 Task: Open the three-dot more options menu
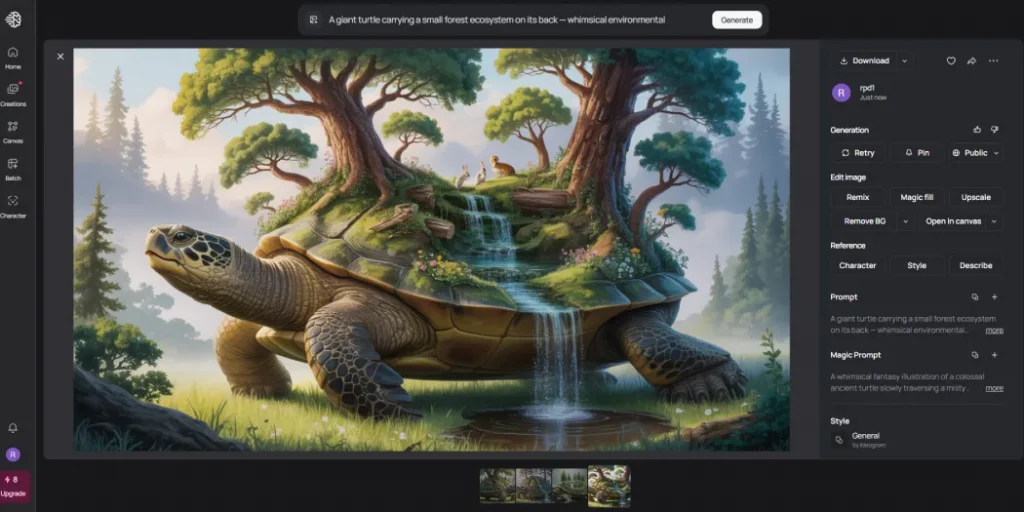tap(993, 61)
